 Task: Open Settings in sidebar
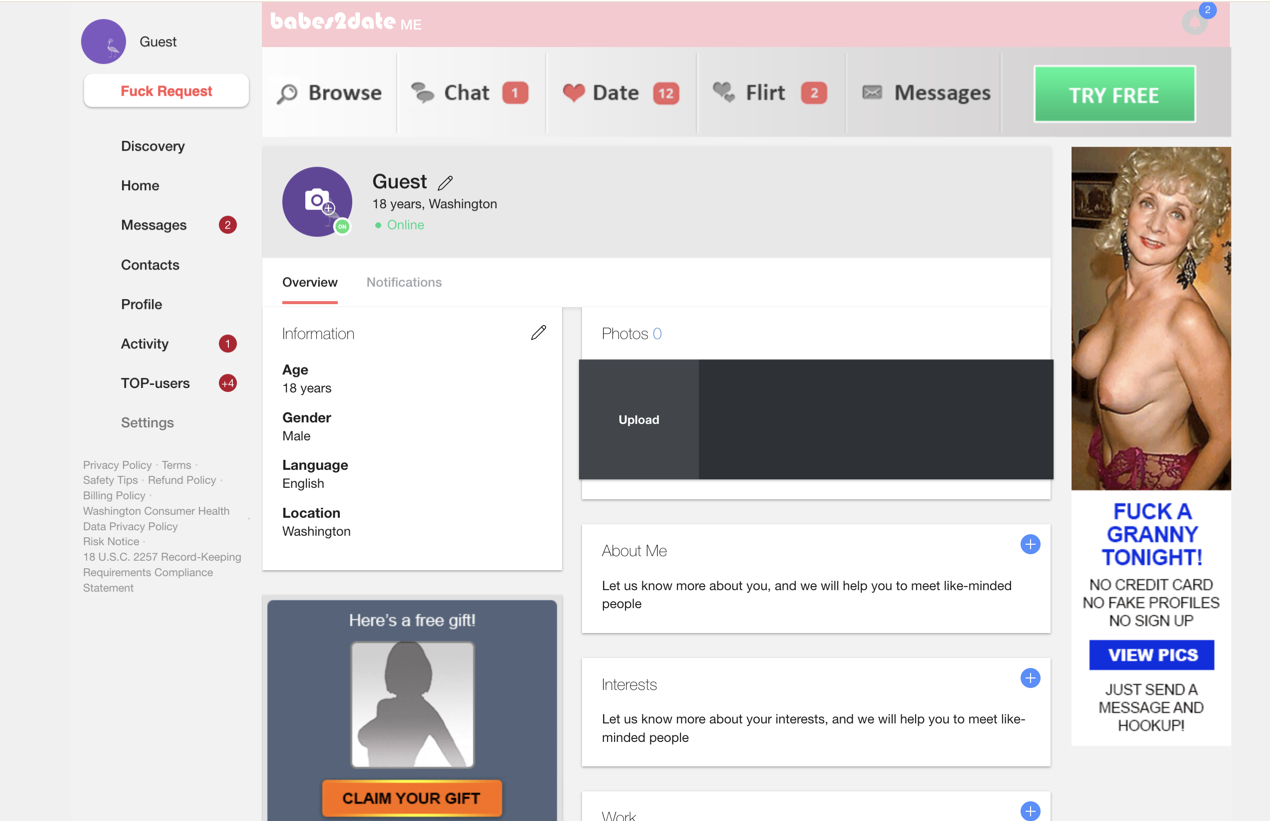coord(147,422)
